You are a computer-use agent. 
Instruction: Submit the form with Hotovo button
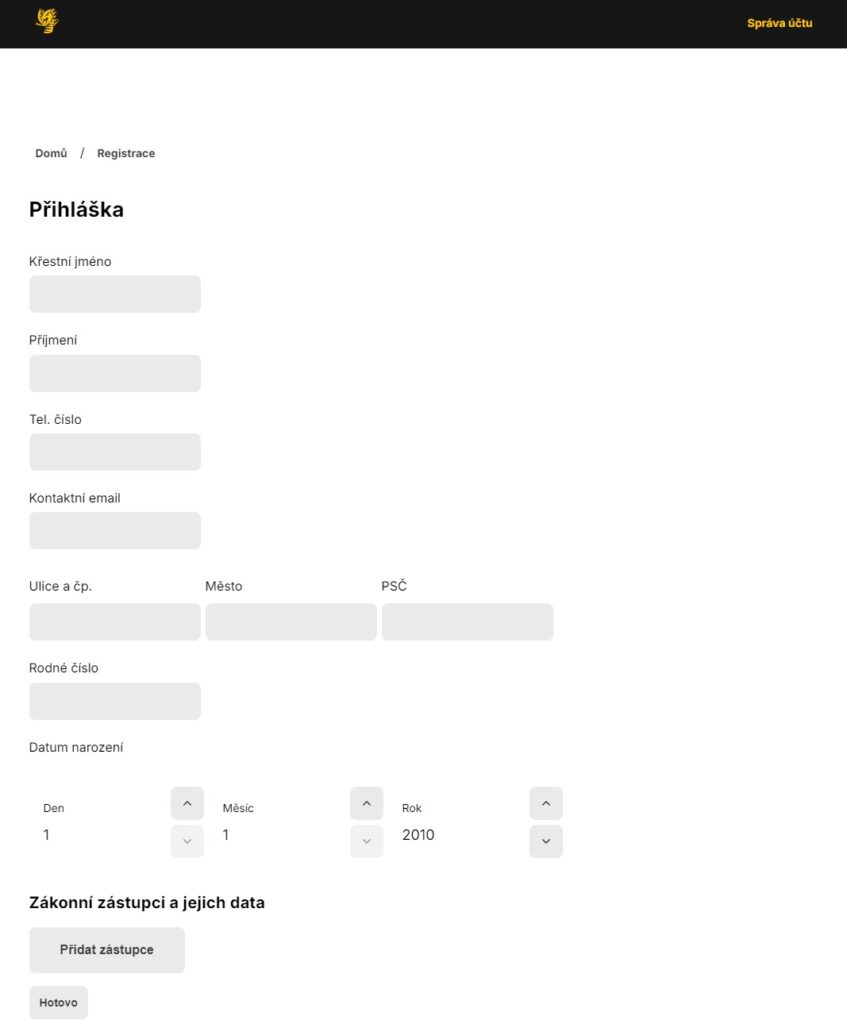tap(59, 1002)
